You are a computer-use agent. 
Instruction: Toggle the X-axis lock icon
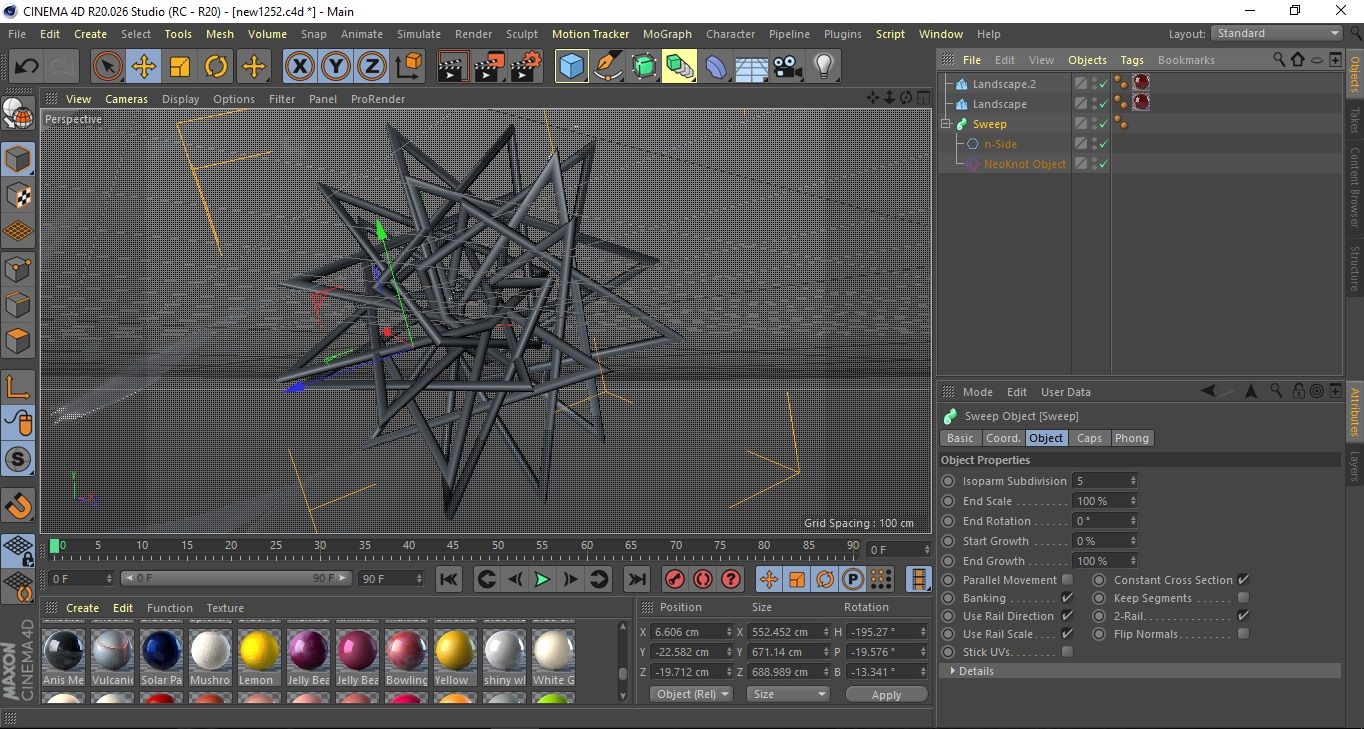299,67
